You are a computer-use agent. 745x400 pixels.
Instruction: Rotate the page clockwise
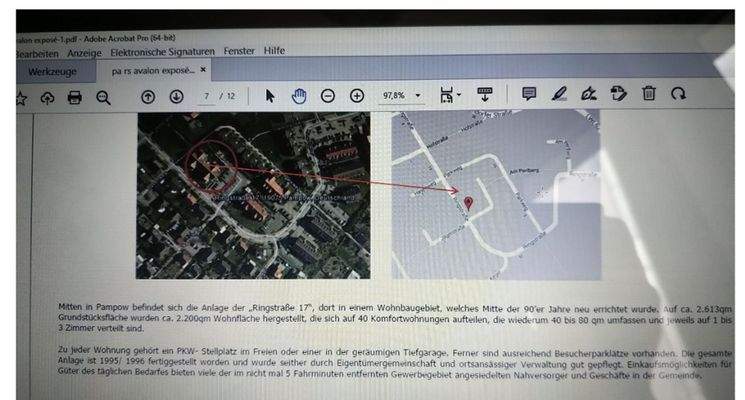tap(678, 94)
